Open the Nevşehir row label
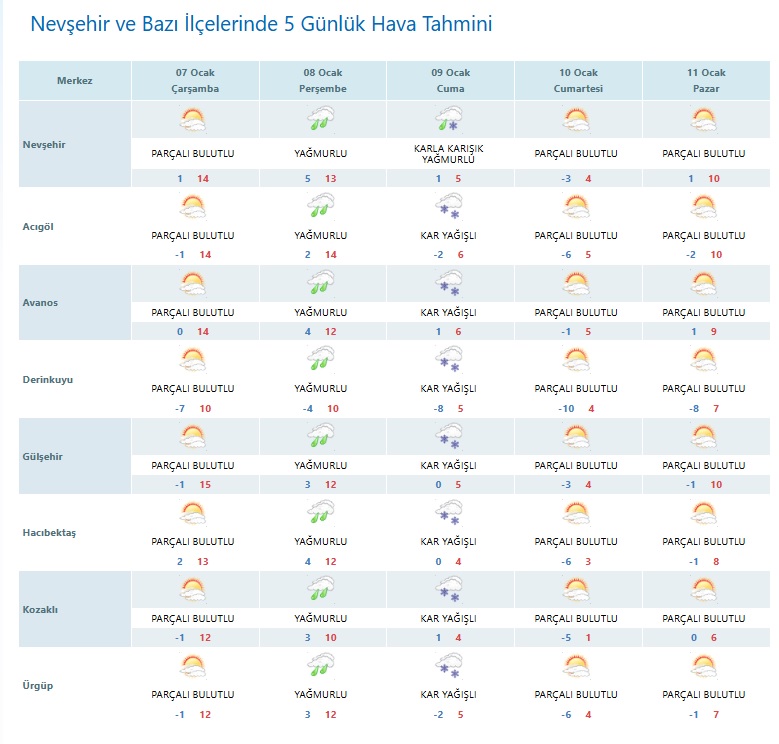This screenshot has width=779, height=744. [44, 144]
